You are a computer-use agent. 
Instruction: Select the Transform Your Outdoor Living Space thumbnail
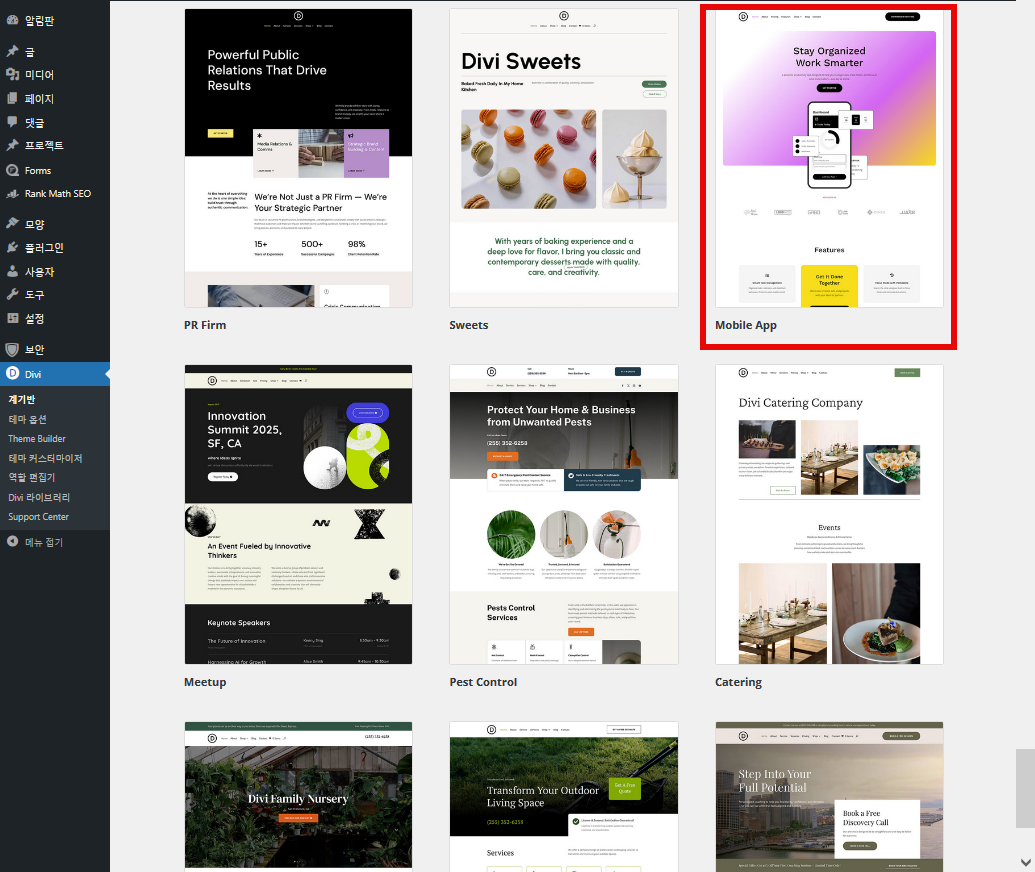click(564, 796)
